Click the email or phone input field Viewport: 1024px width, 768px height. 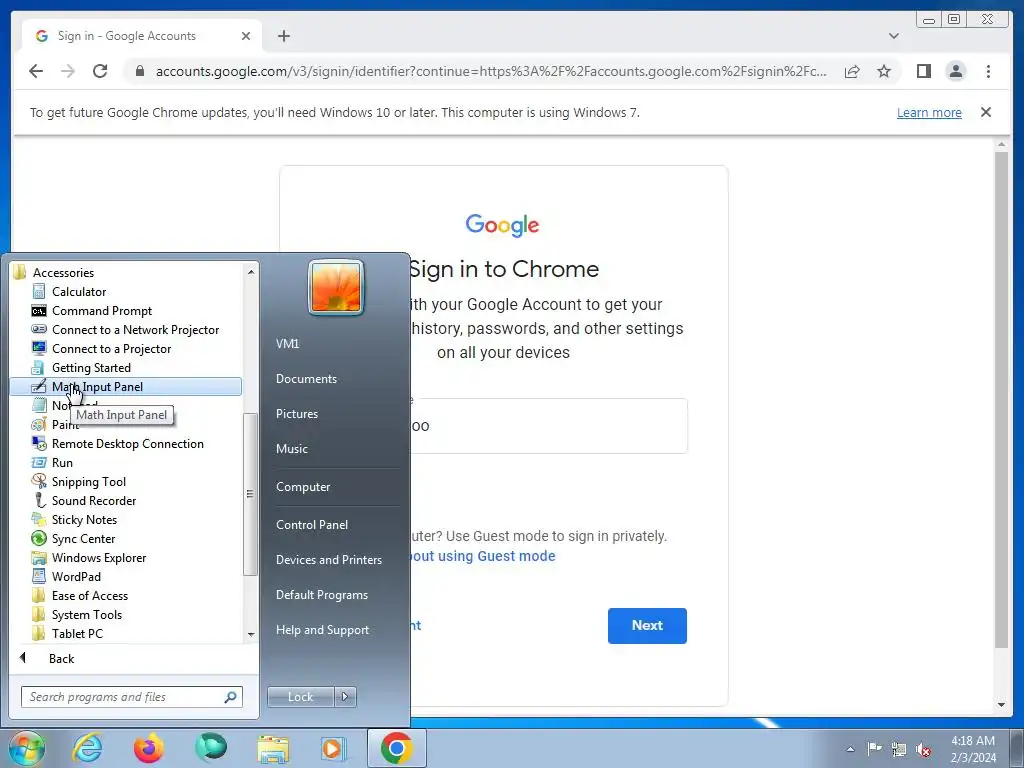[x=549, y=426]
